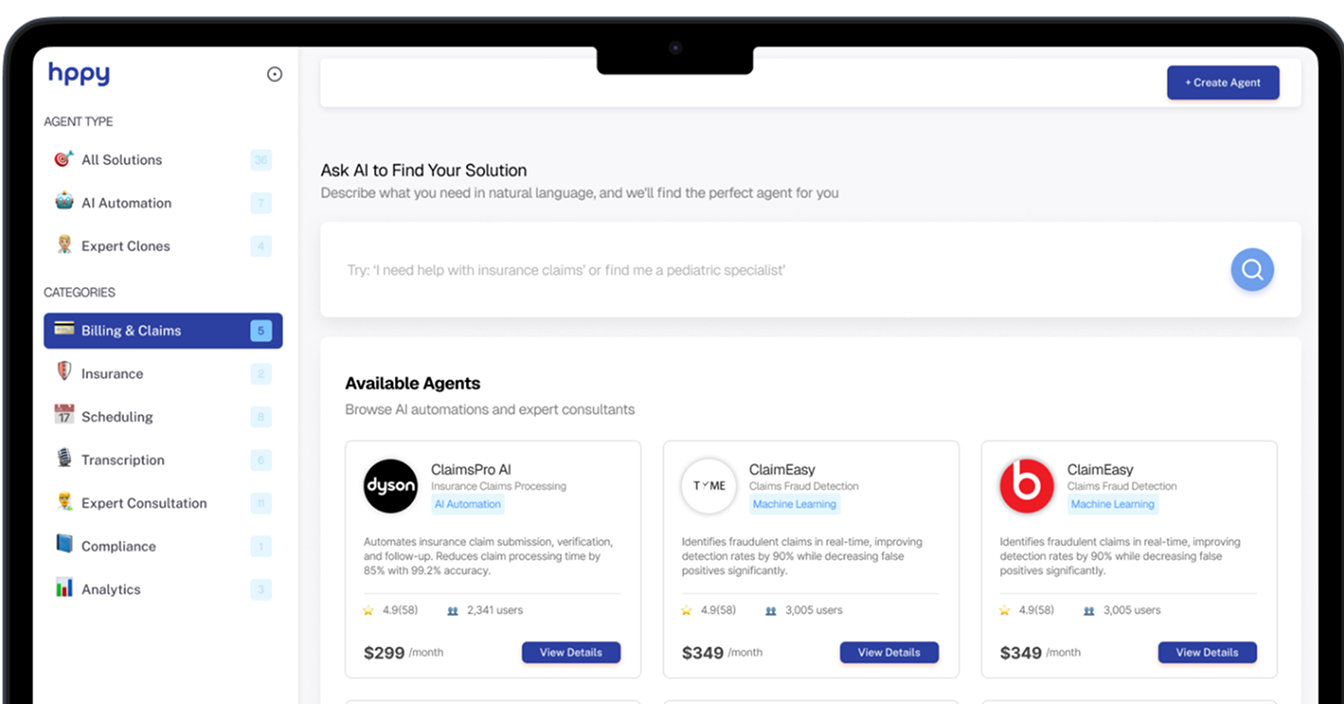Click the natural language search input field
Image resolution: width=1344 pixels, height=704 pixels.
[x=770, y=270]
